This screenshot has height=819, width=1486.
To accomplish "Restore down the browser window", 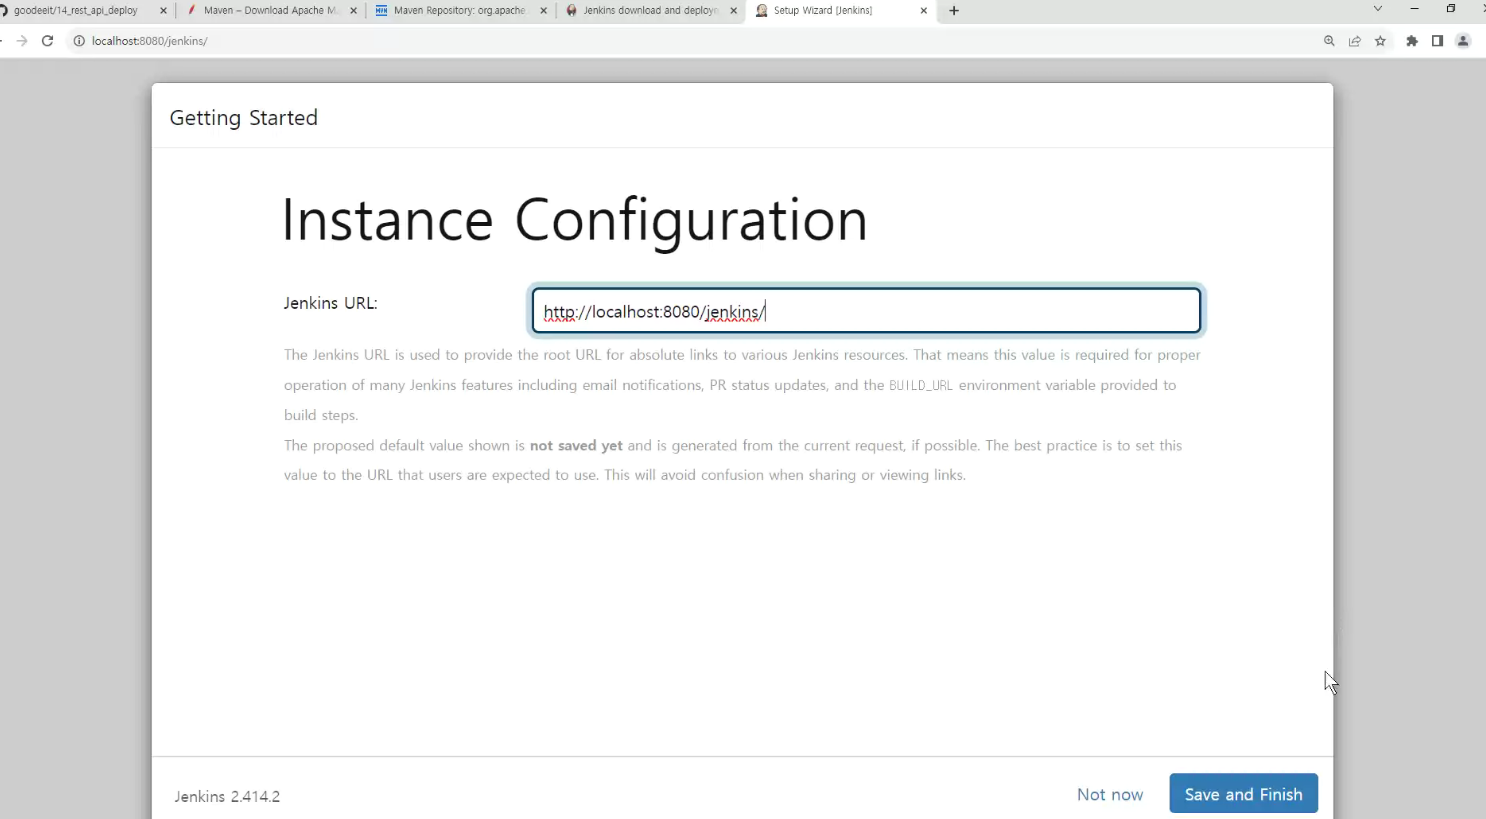I will [1451, 9].
